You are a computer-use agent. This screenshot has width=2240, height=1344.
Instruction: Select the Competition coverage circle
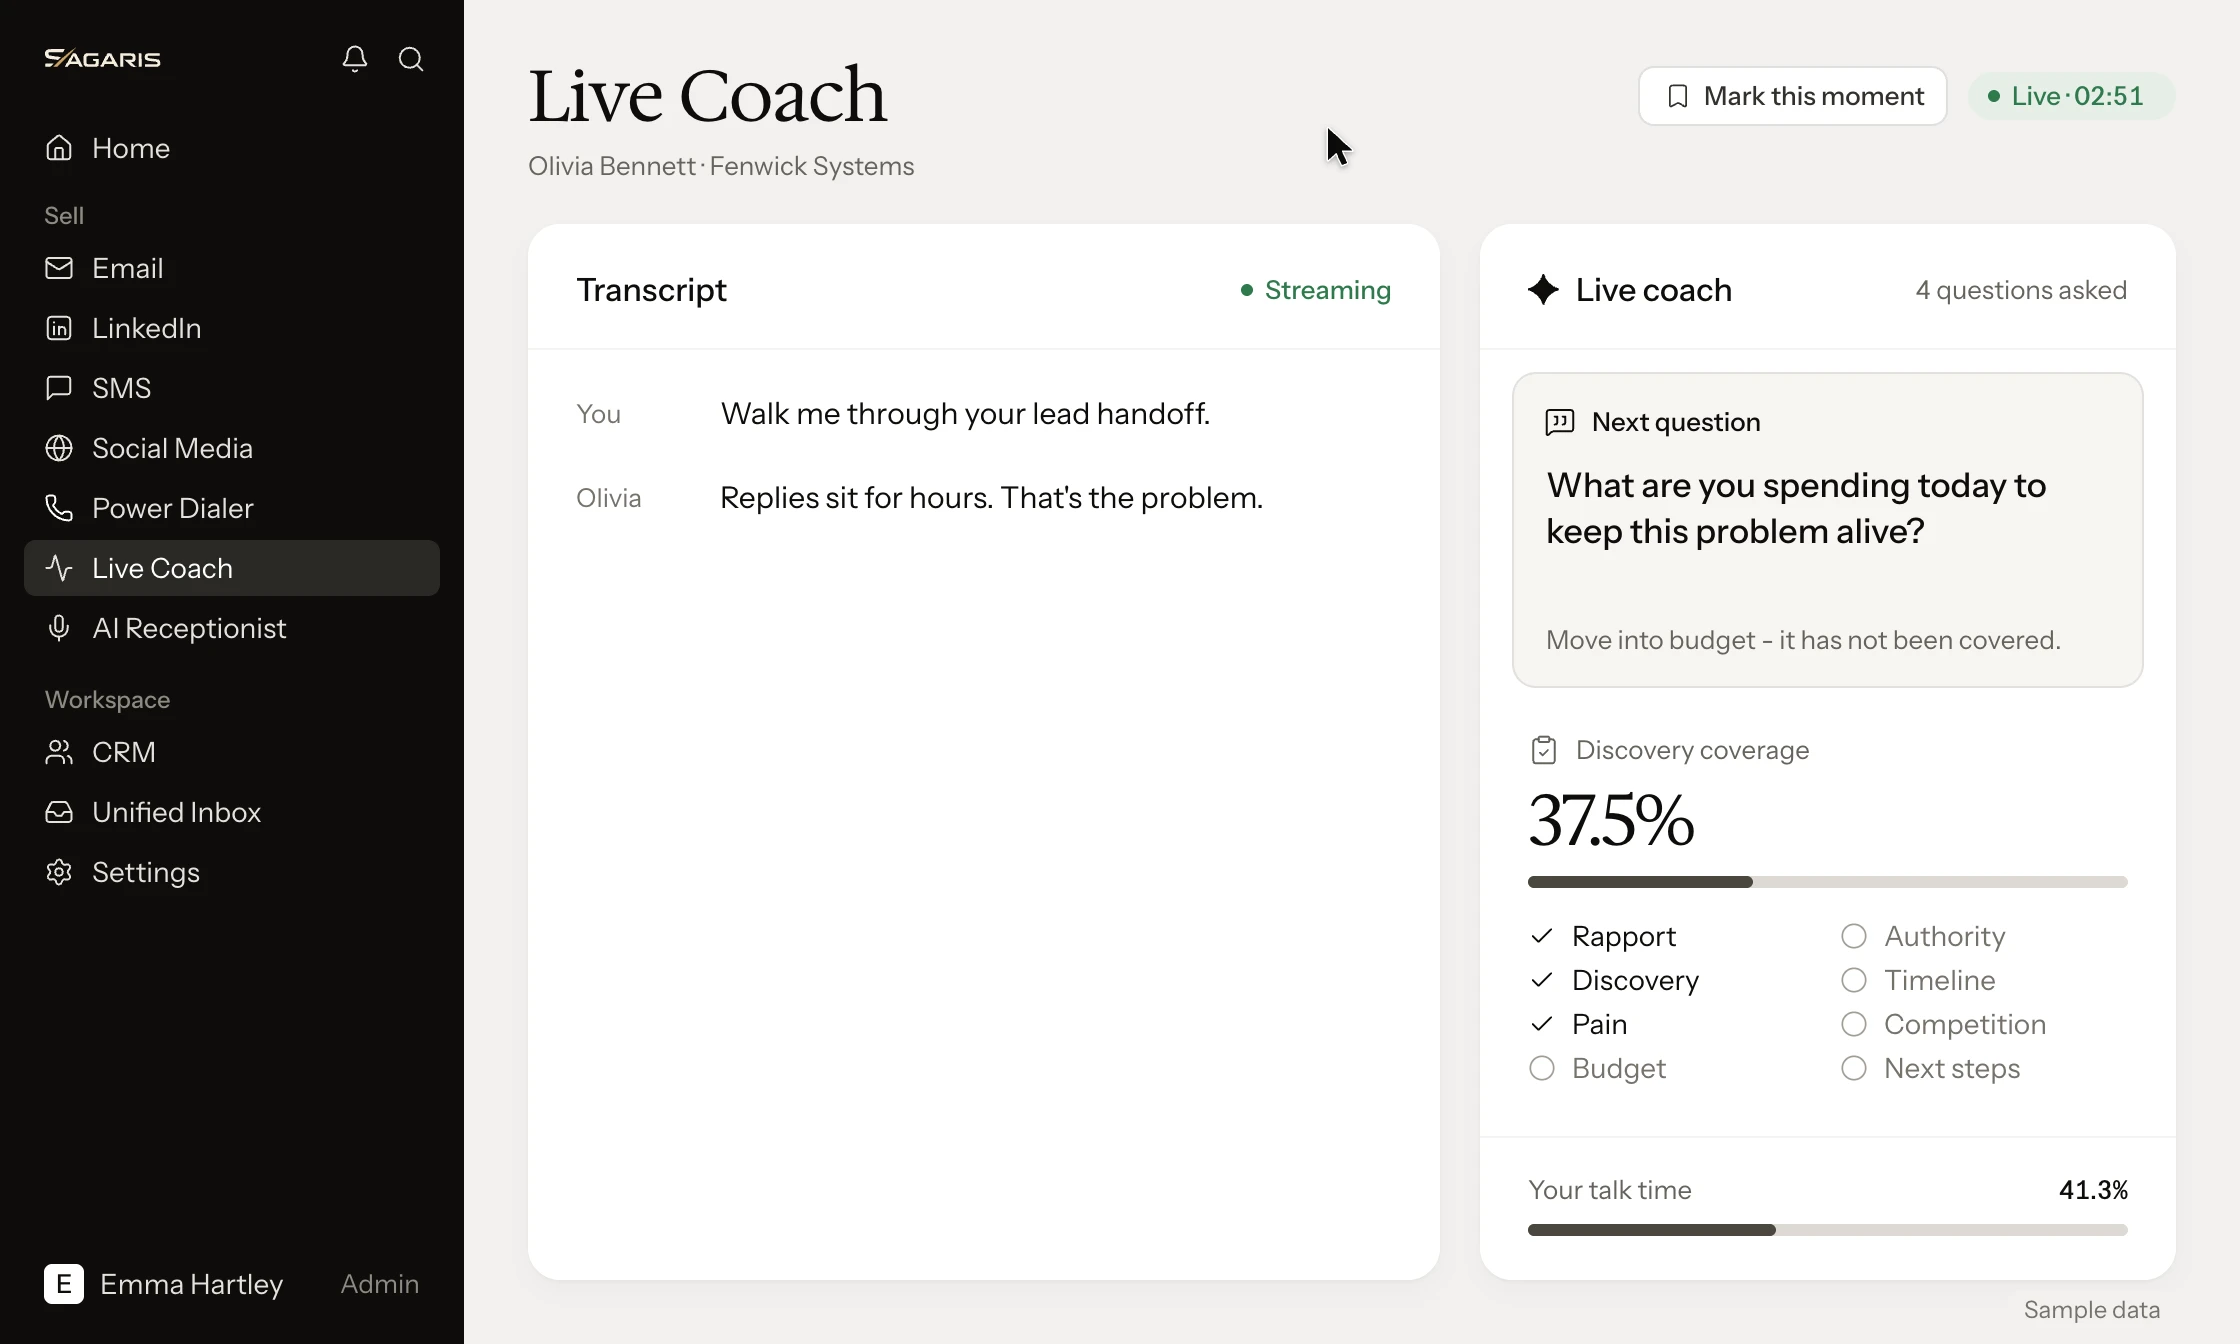[x=1854, y=1024]
